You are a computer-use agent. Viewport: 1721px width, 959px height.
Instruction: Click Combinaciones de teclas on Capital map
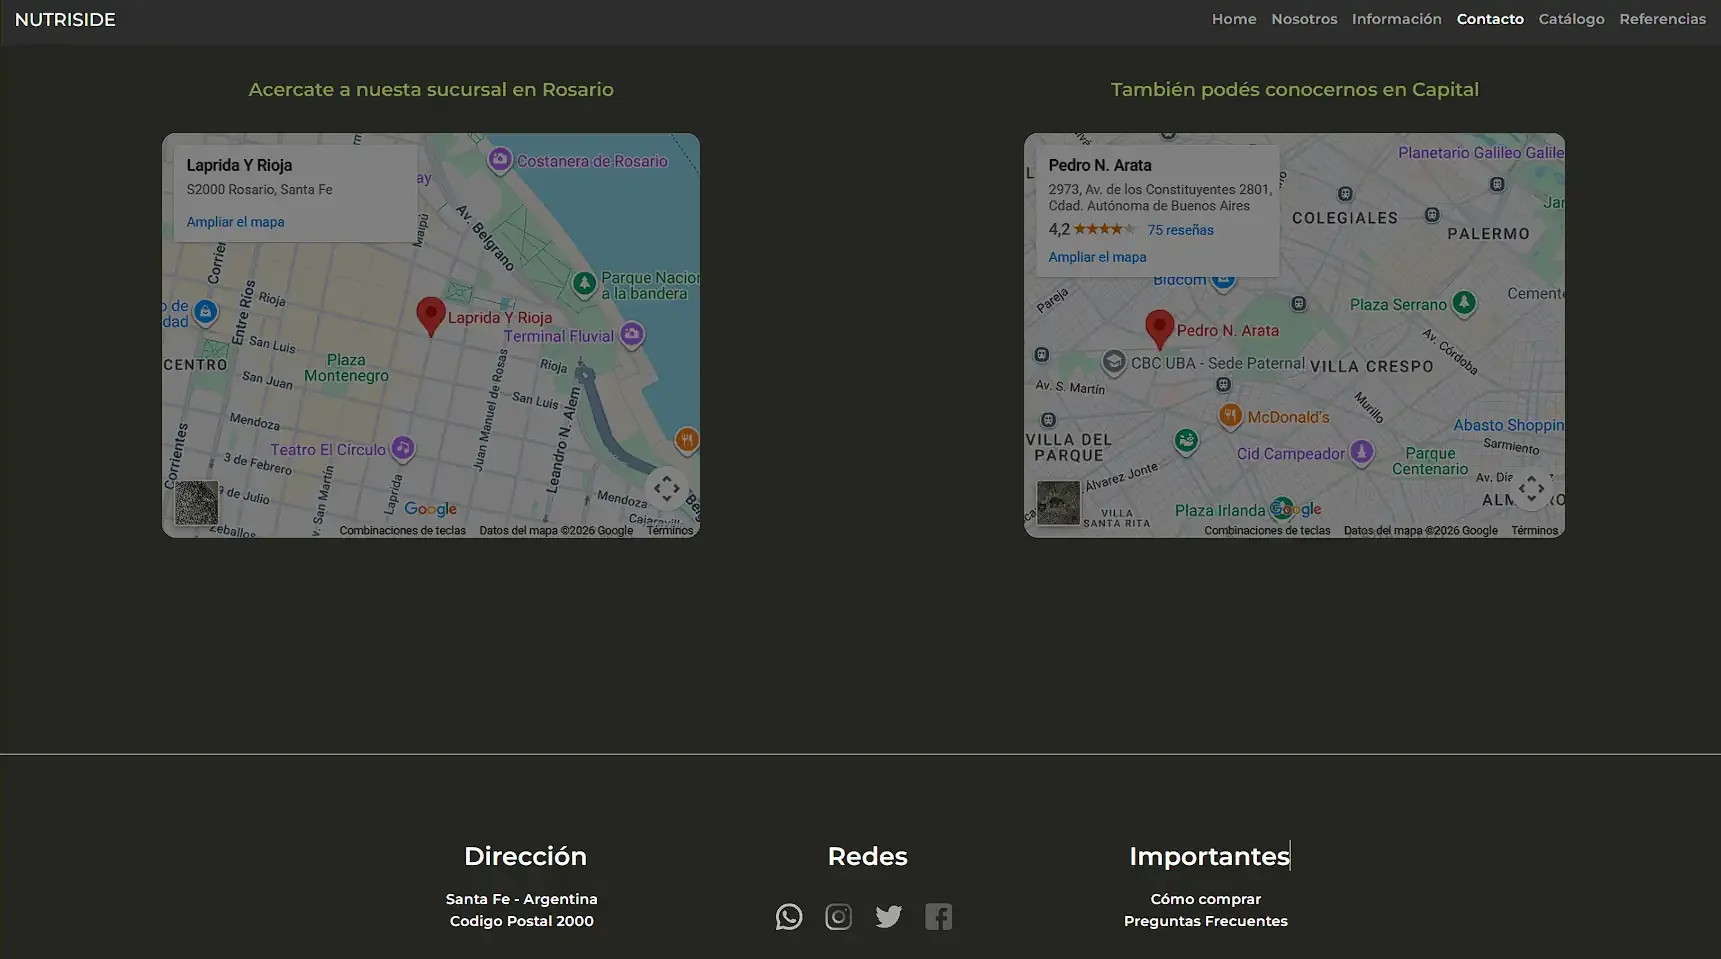(x=1267, y=531)
